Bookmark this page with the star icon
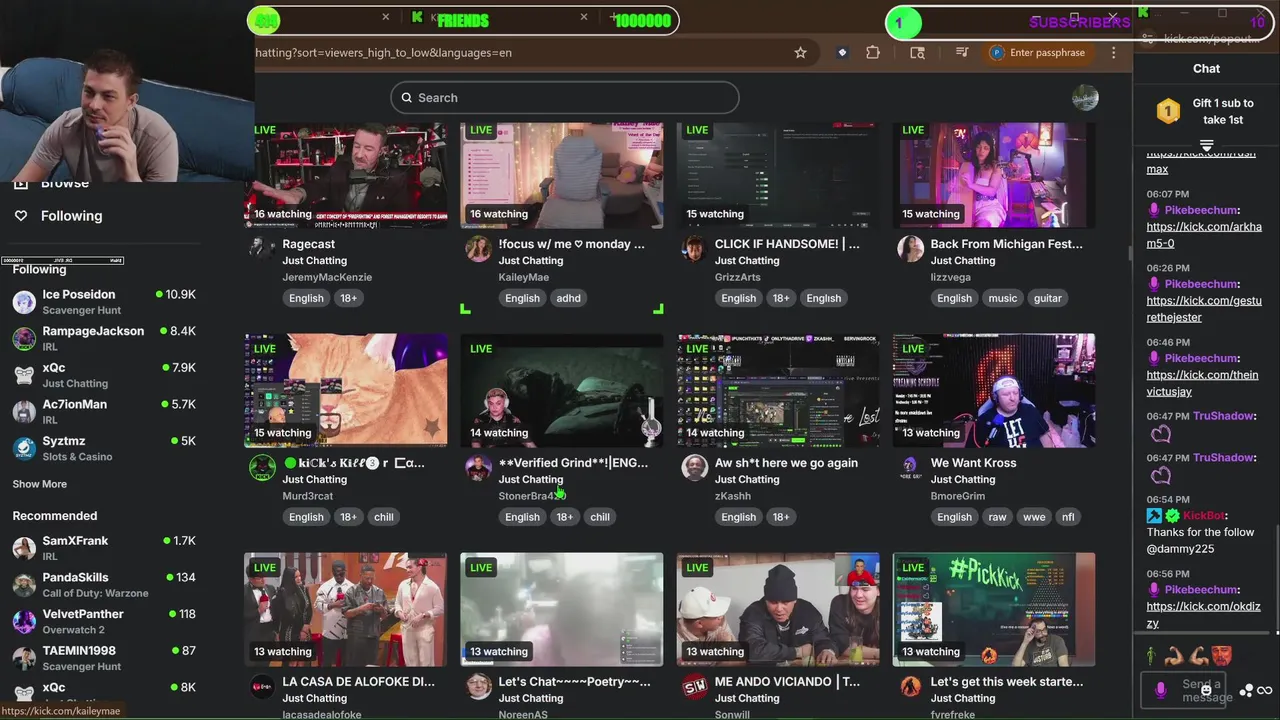Screen dimensions: 1280x720 point(800,53)
